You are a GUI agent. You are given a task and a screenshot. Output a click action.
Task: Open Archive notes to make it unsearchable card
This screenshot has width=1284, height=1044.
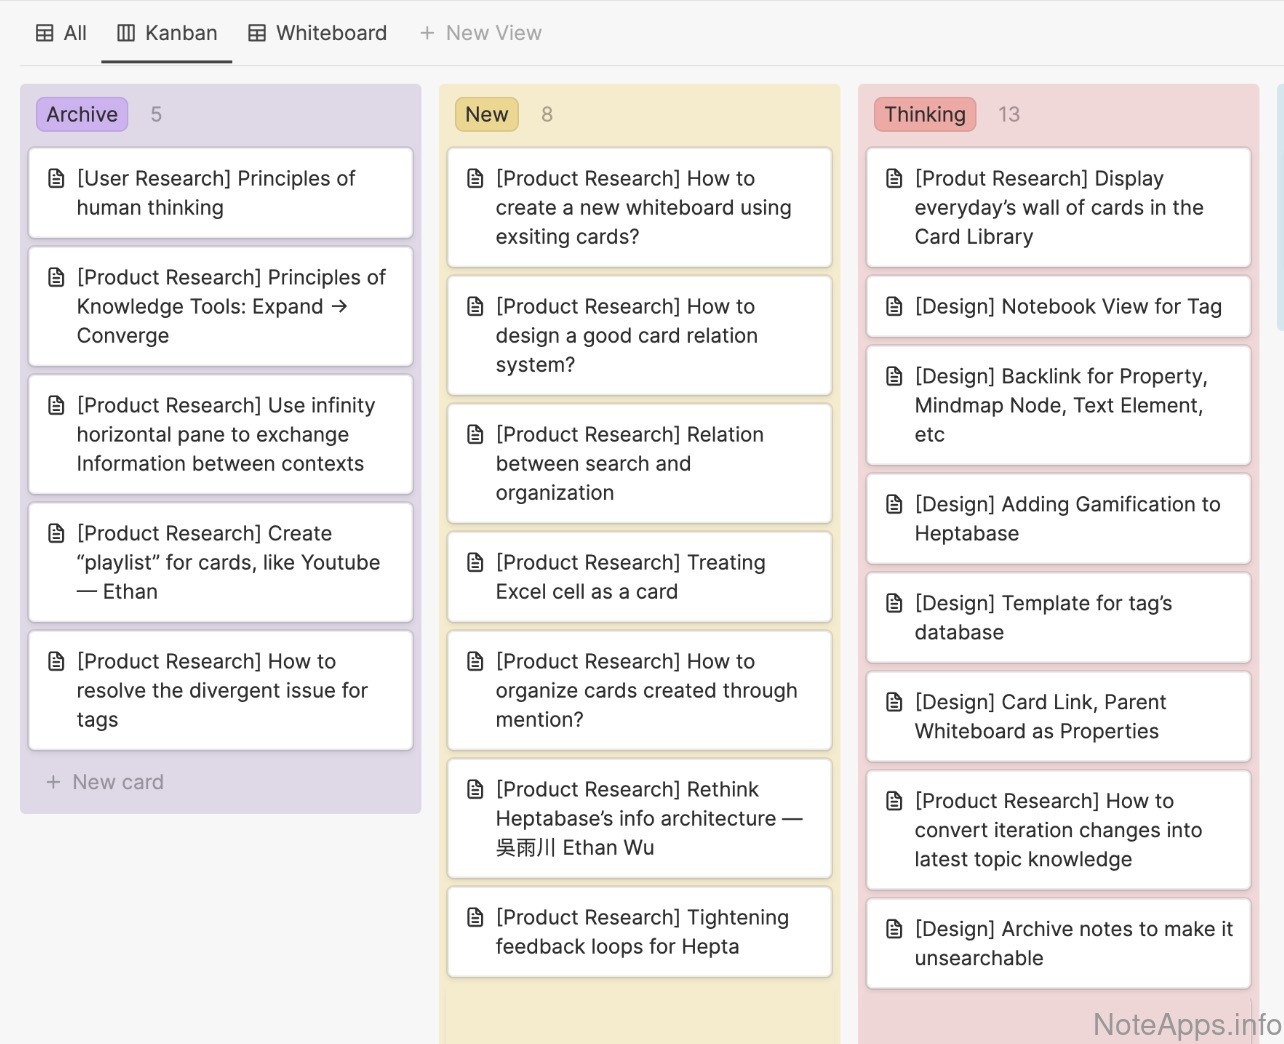point(1072,943)
